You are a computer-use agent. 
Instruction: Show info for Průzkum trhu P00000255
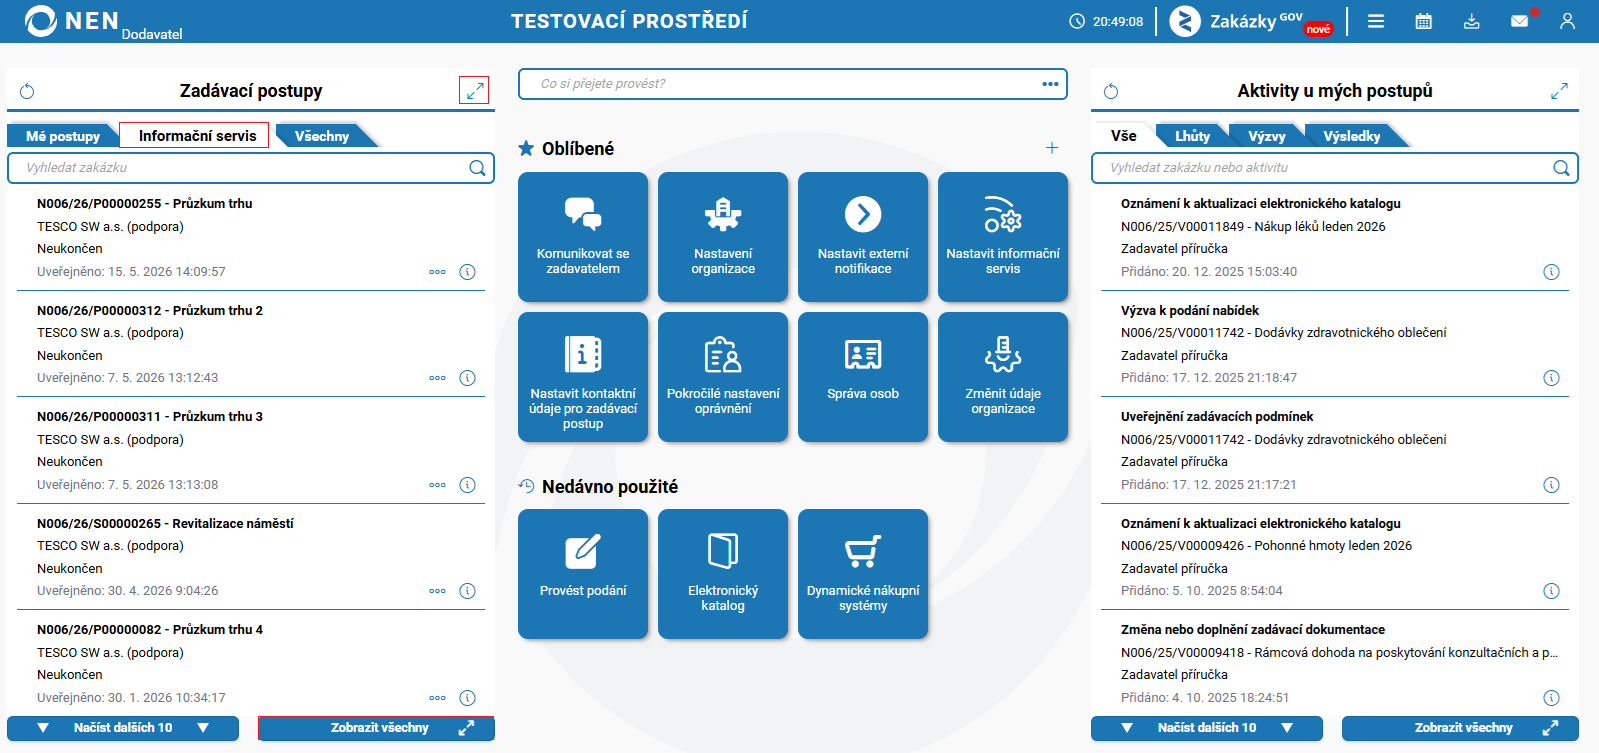[x=467, y=272]
